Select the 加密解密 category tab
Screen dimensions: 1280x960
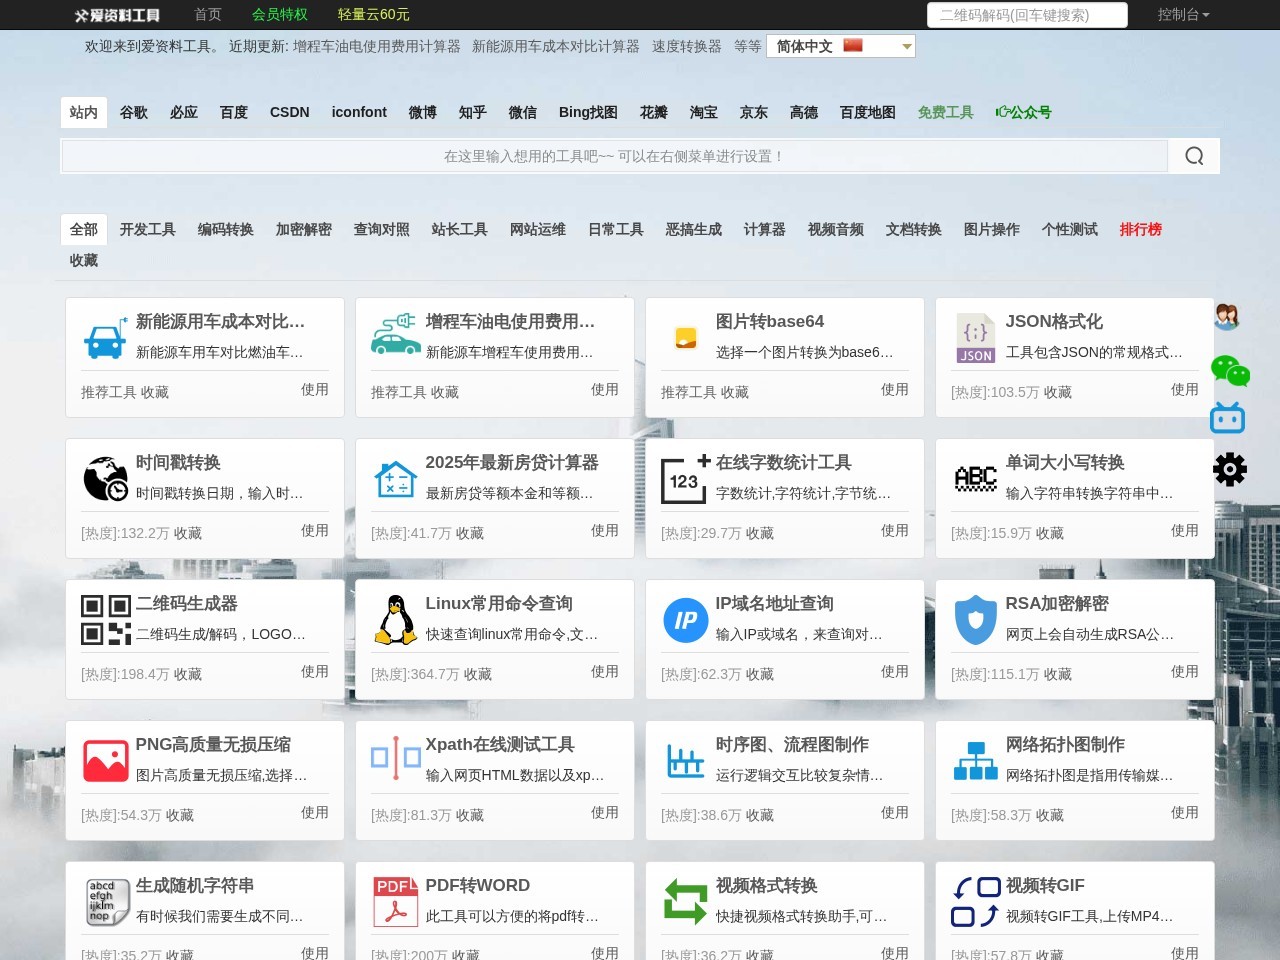(x=304, y=229)
